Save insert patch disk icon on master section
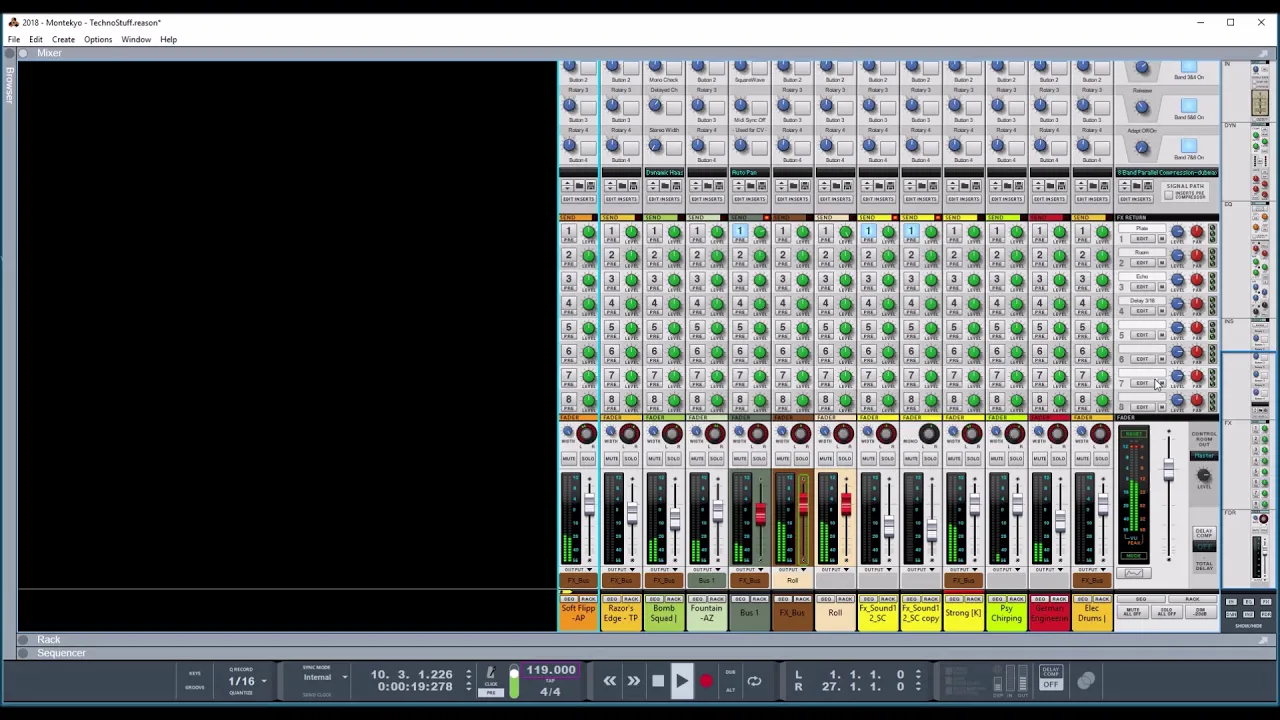This screenshot has width=1280, height=720. [1149, 186]
